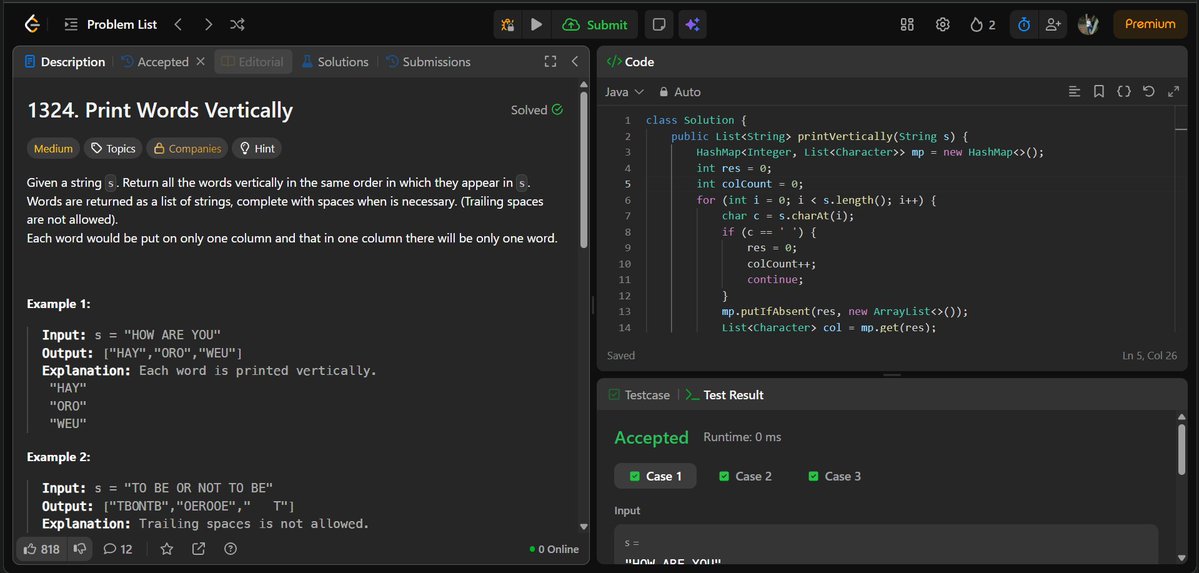Click the problem title text
The height and width of the screenshot is (573, 1199).
(x=160, y=110)
